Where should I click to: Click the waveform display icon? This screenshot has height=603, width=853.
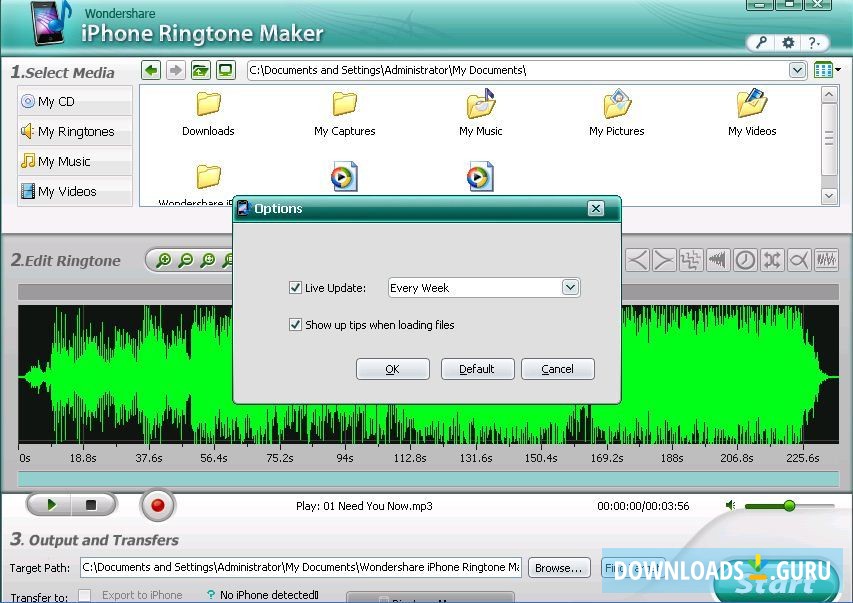click(x=826, y=260)
